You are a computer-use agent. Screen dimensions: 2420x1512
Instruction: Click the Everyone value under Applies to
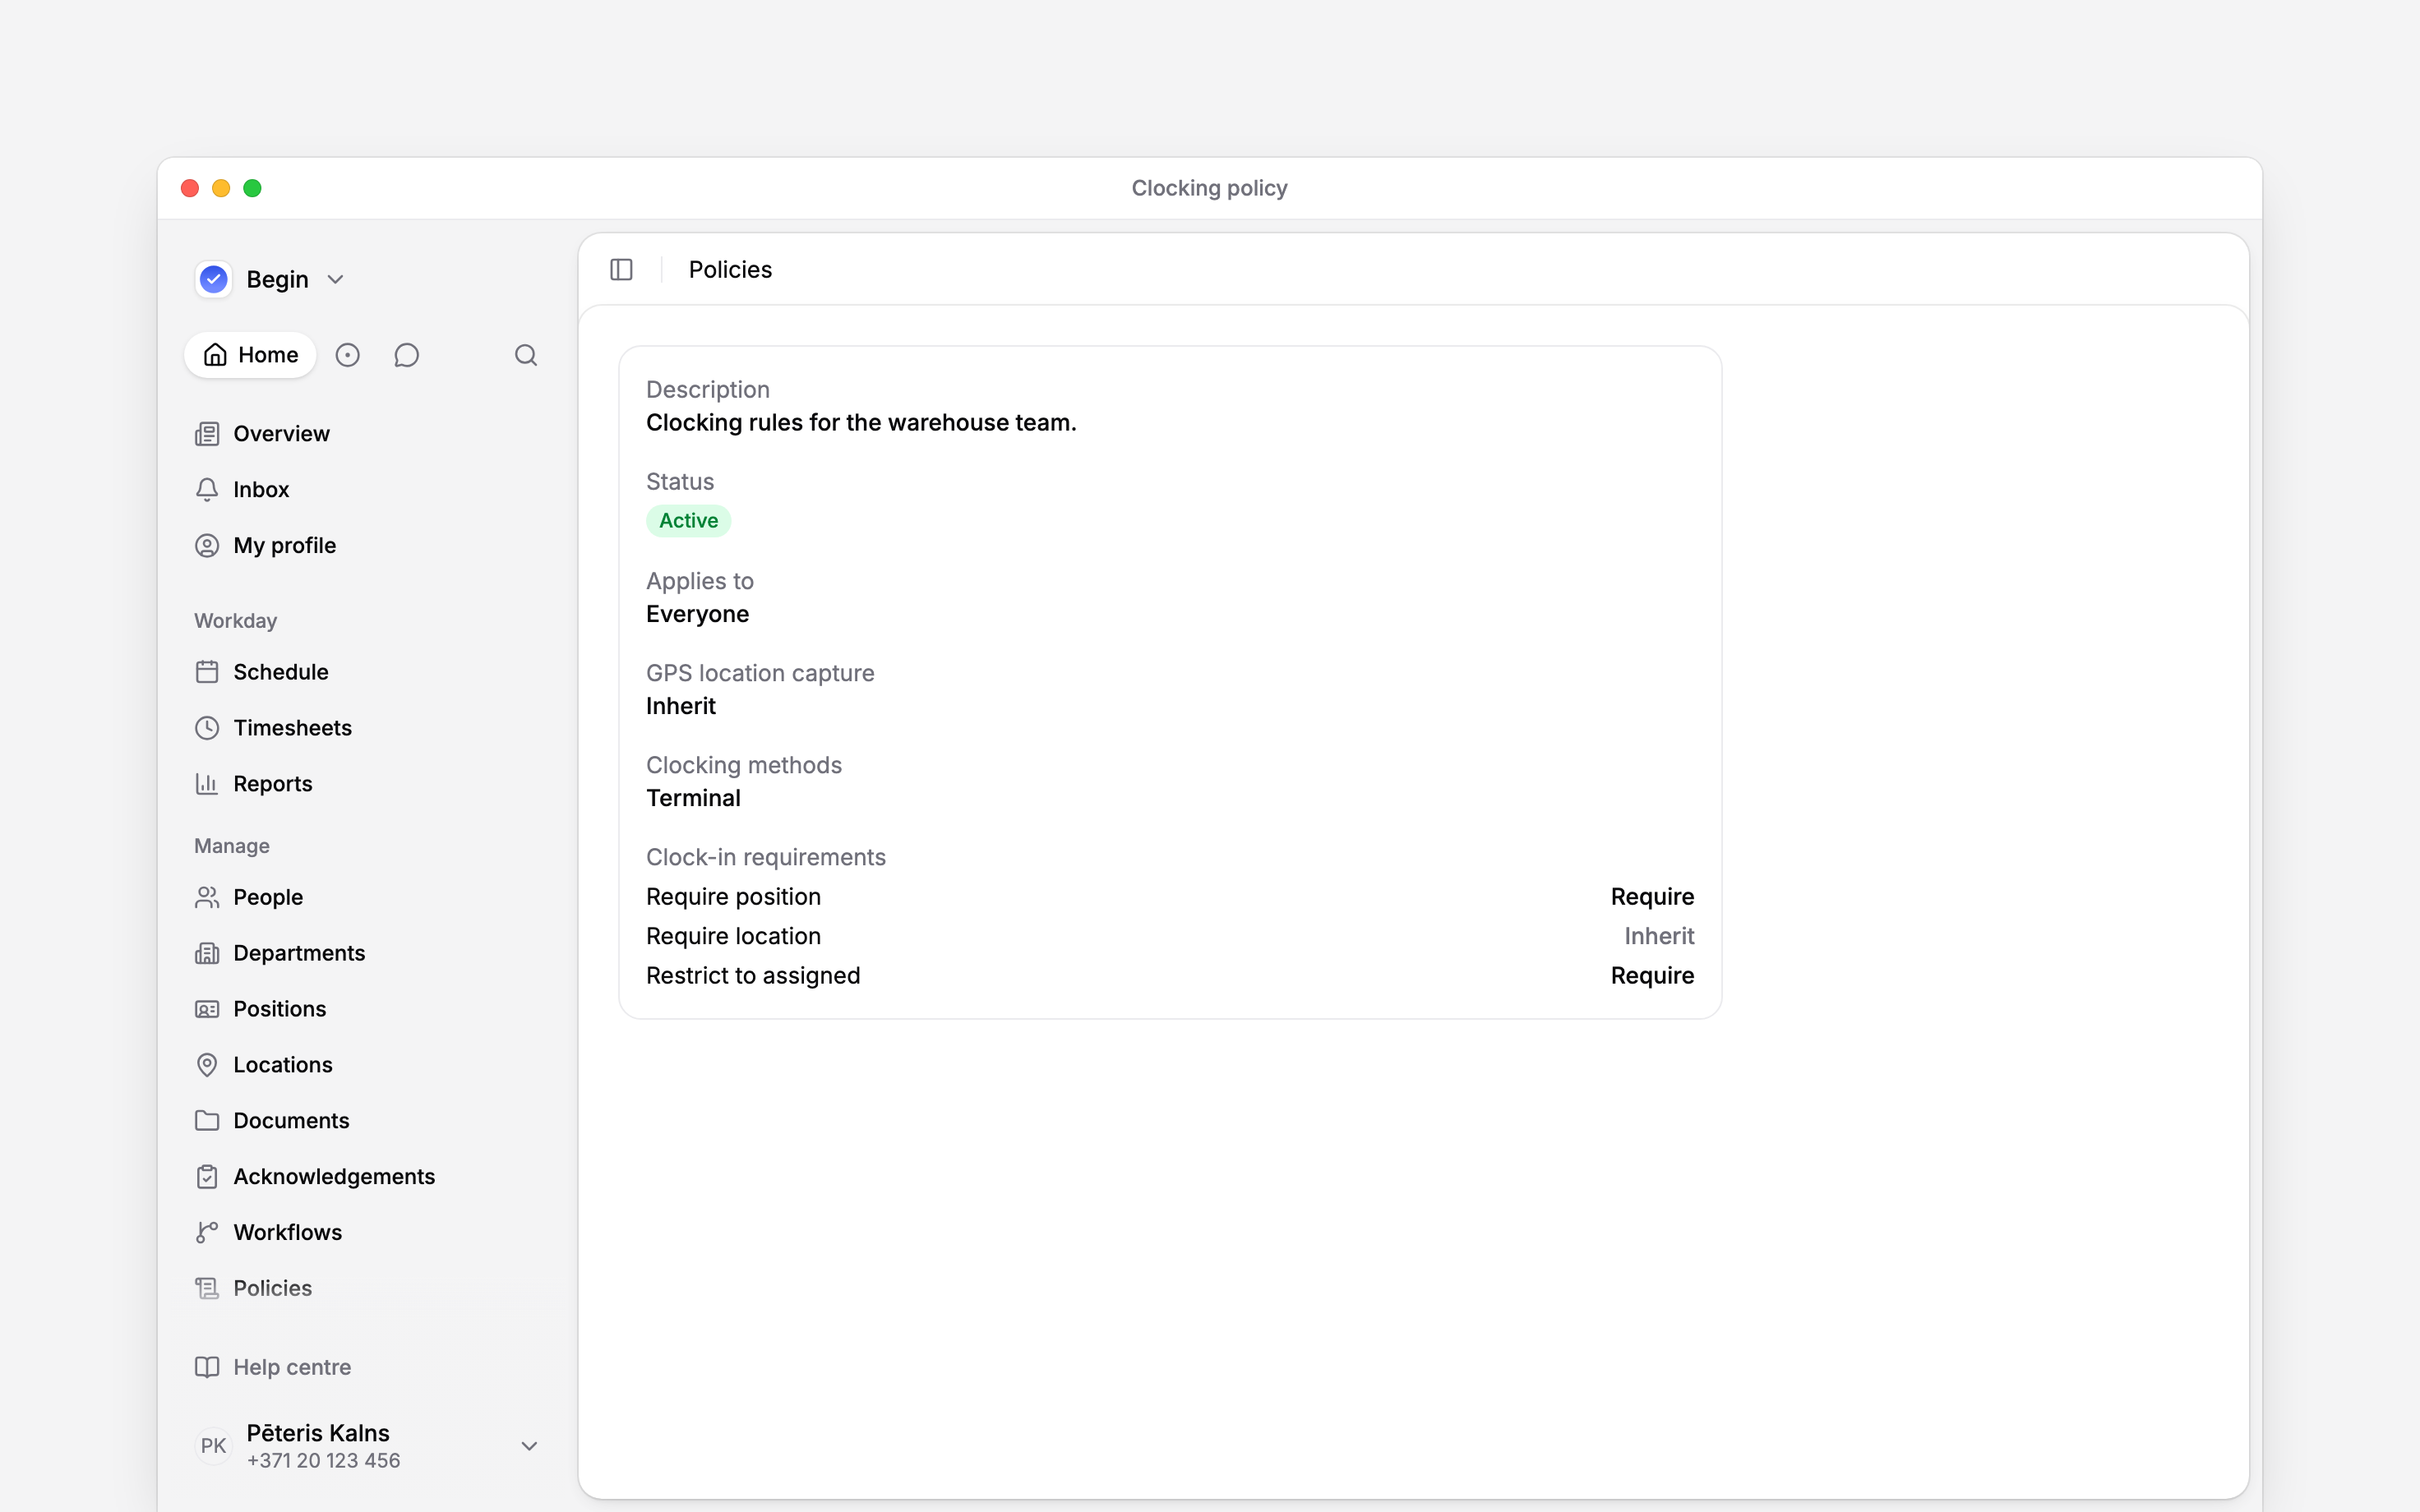[x=697, y=614]
